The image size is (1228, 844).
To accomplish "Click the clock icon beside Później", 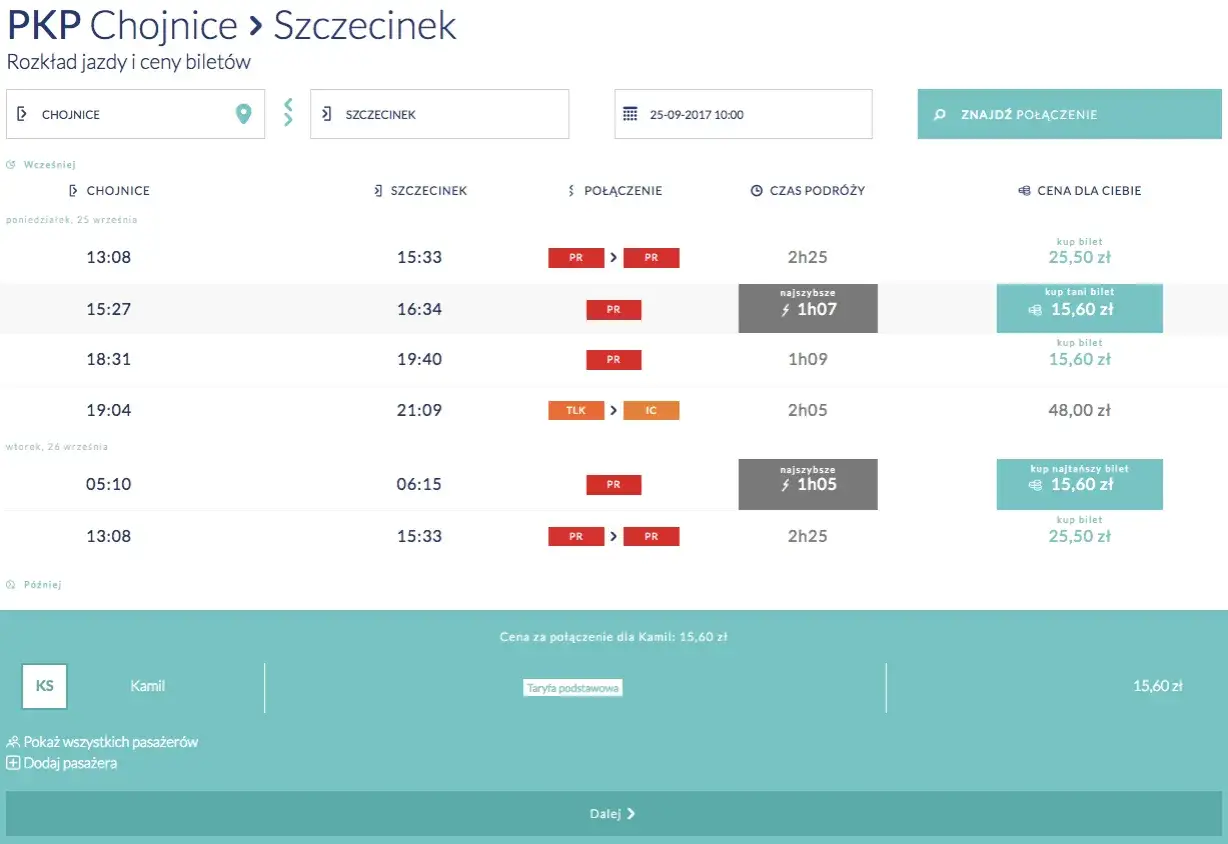I will point(11,585).
